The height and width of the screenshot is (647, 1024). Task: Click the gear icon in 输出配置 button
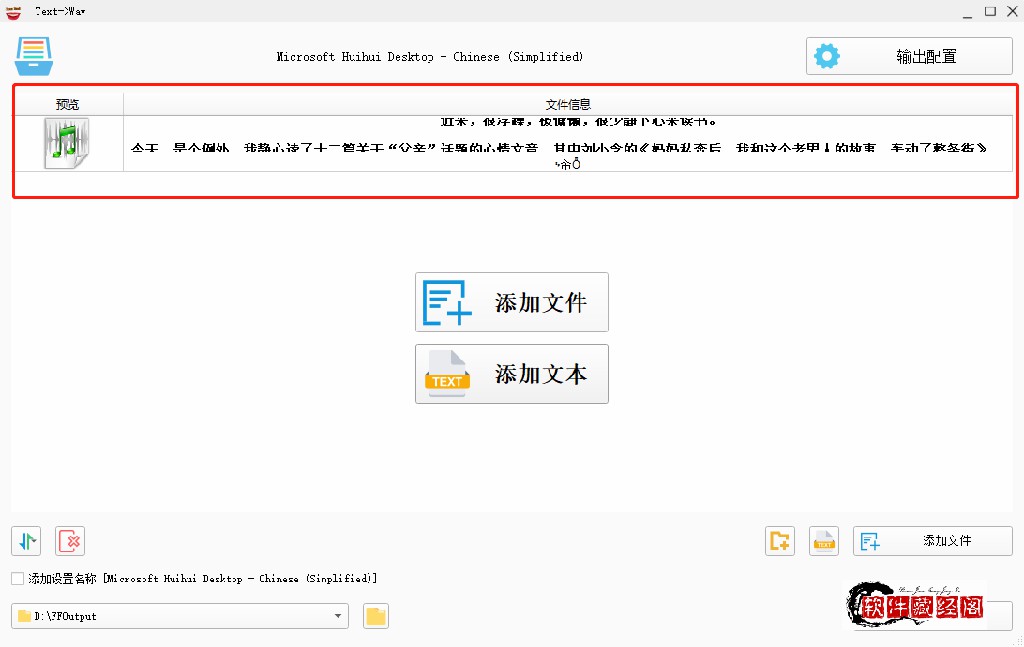tap(827, 56)
